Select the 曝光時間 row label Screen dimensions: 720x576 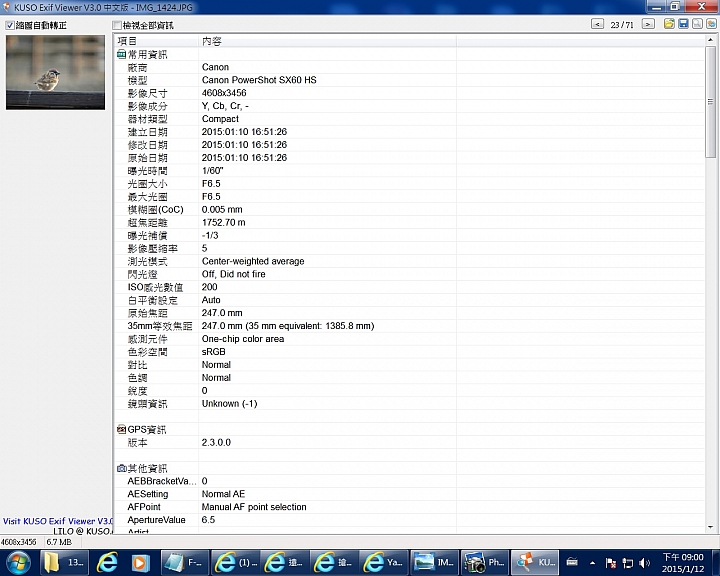point(147,171)
